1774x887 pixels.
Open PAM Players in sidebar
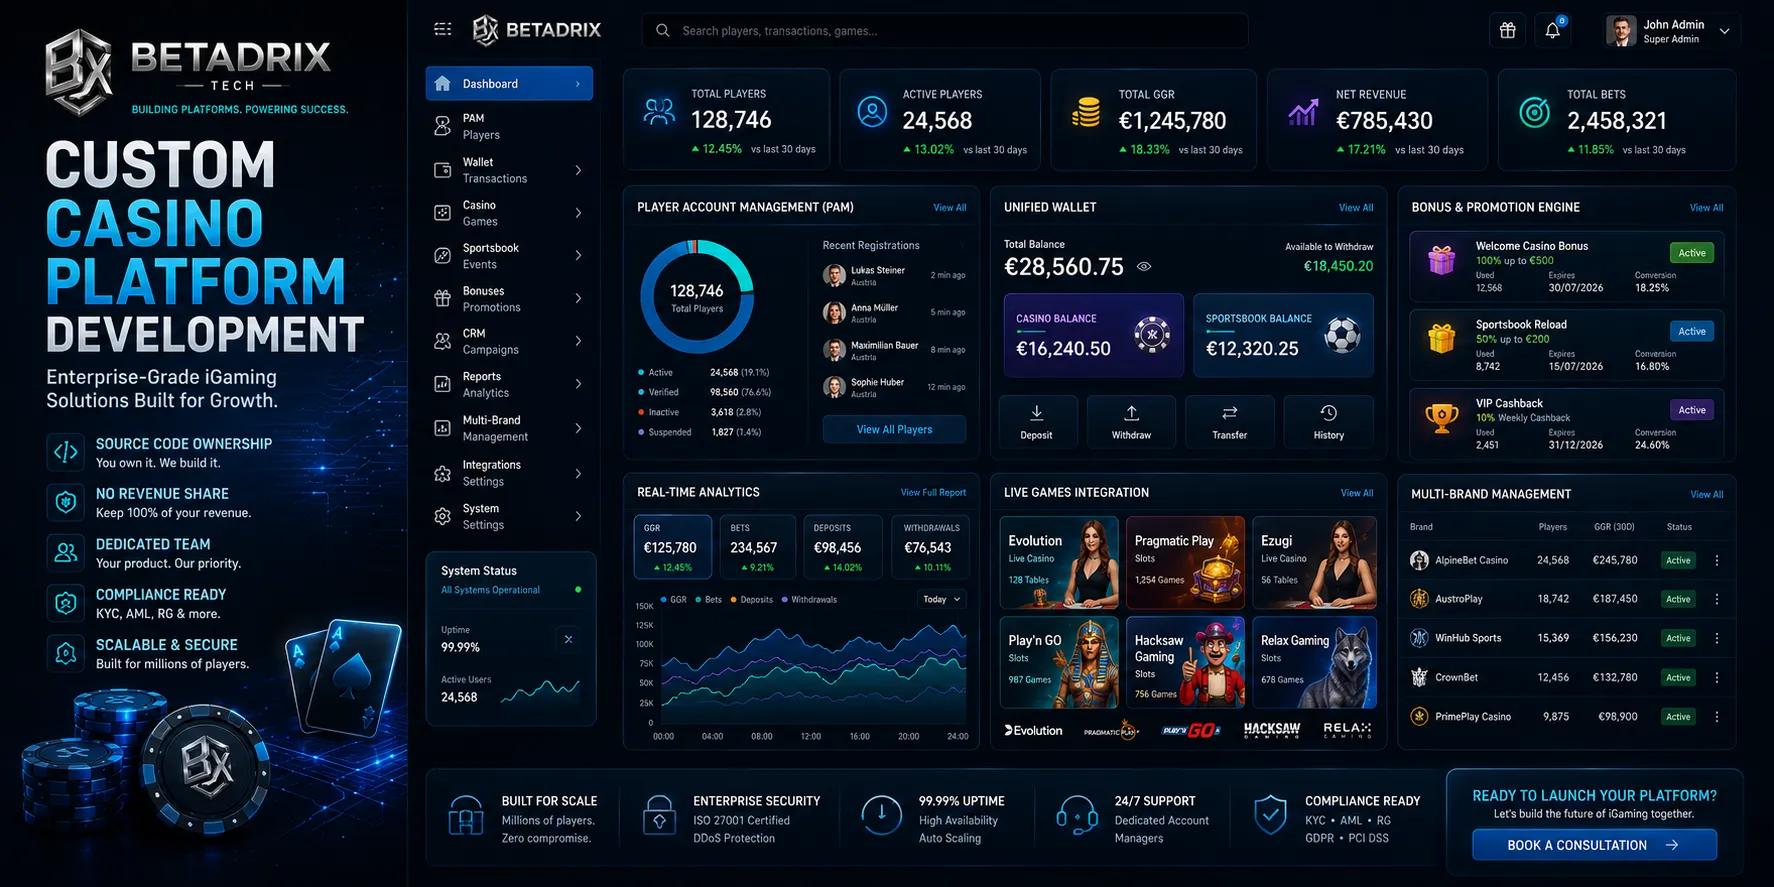tap(509, 126)
